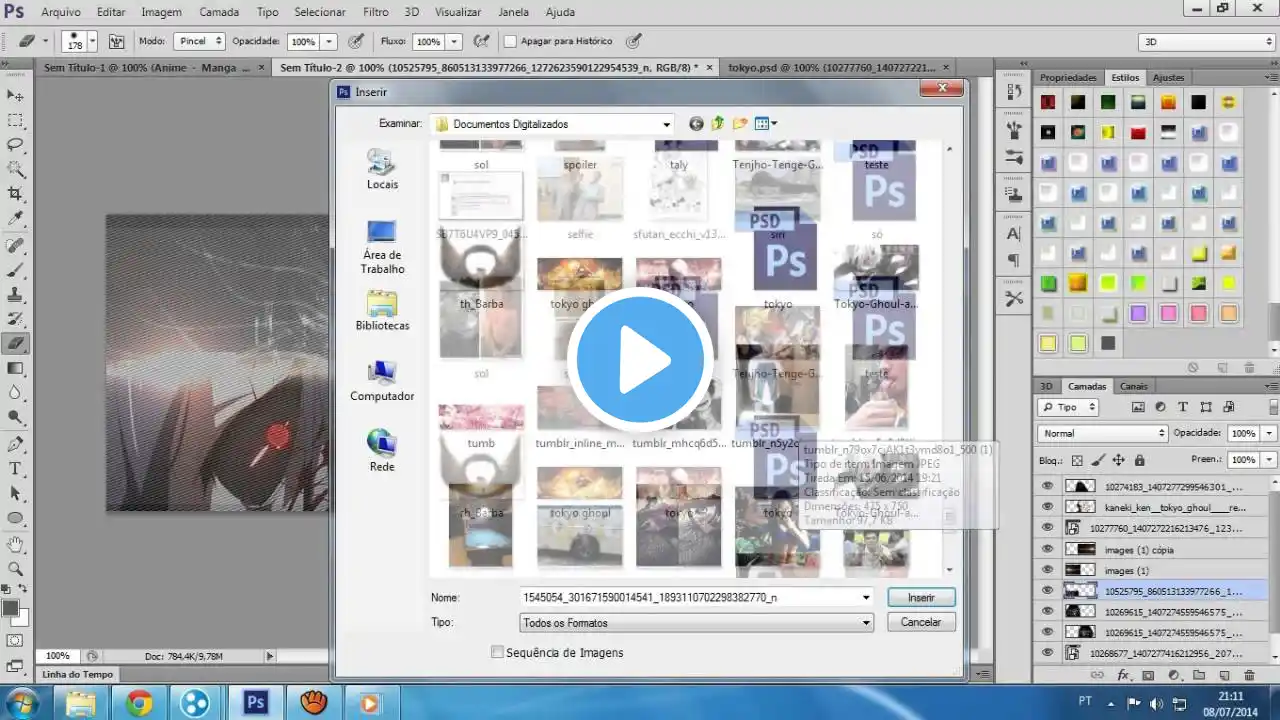Toggle Apagar para Histórico checkbox
The width and height of the screenshot is (1280, 720).
click(x=510, y=42)
